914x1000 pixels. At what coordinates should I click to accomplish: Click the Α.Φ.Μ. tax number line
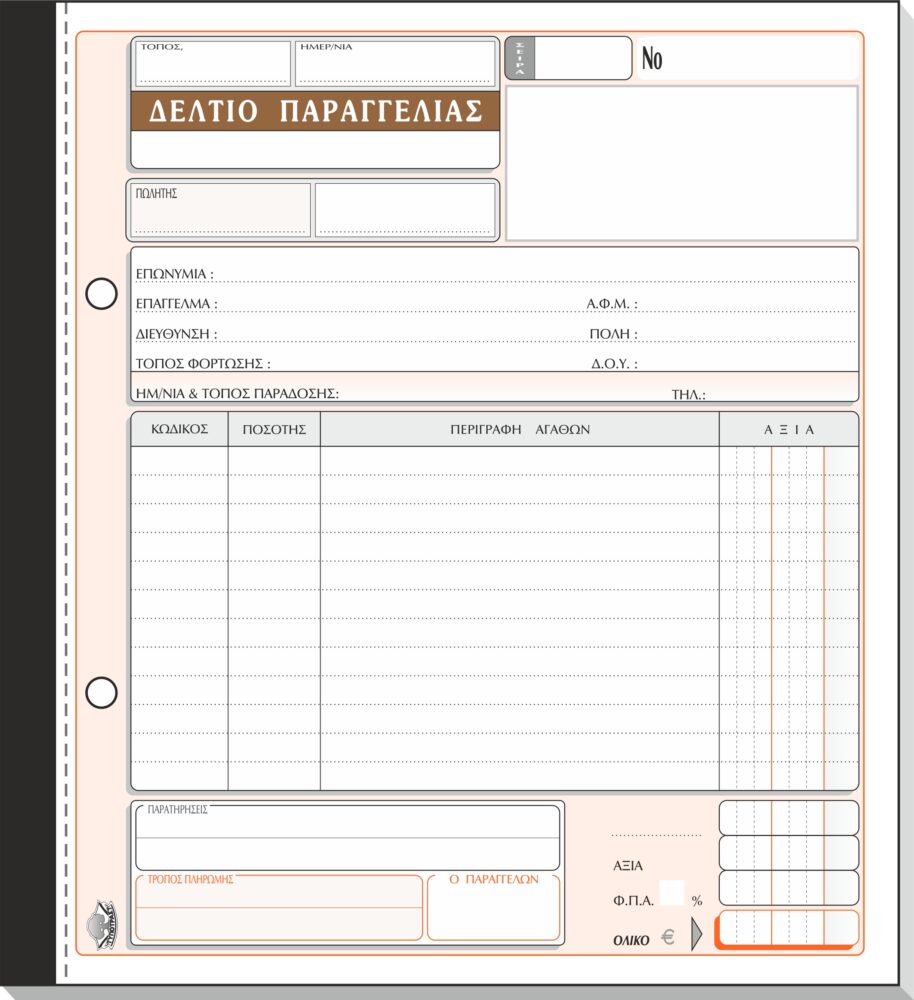[x=721, y=304]
